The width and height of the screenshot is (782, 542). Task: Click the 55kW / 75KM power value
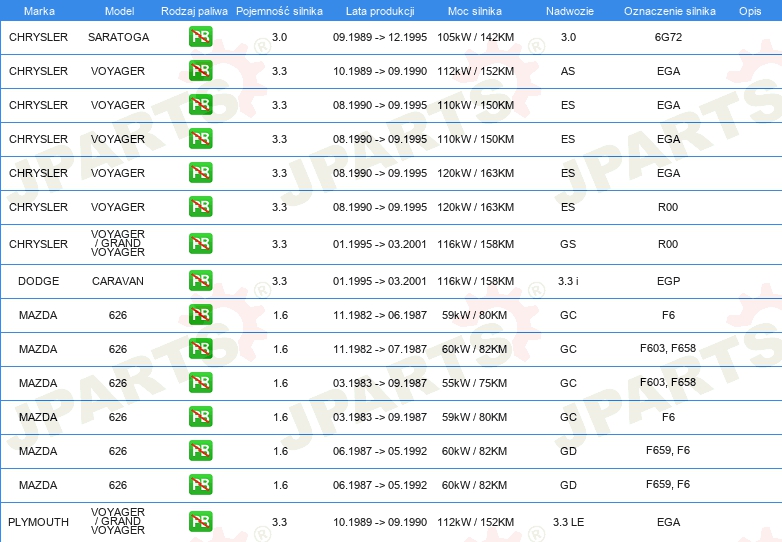click(474, 383)
